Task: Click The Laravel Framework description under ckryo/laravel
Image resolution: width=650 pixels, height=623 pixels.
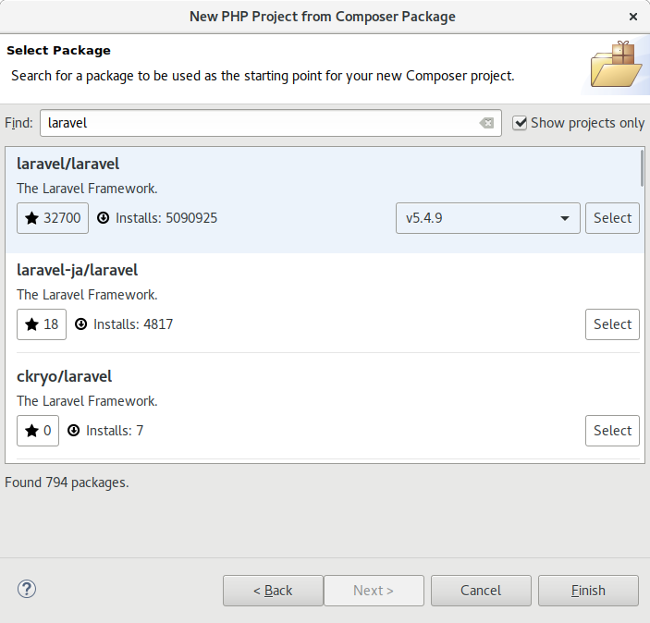Action: click(x=87, y=401)
